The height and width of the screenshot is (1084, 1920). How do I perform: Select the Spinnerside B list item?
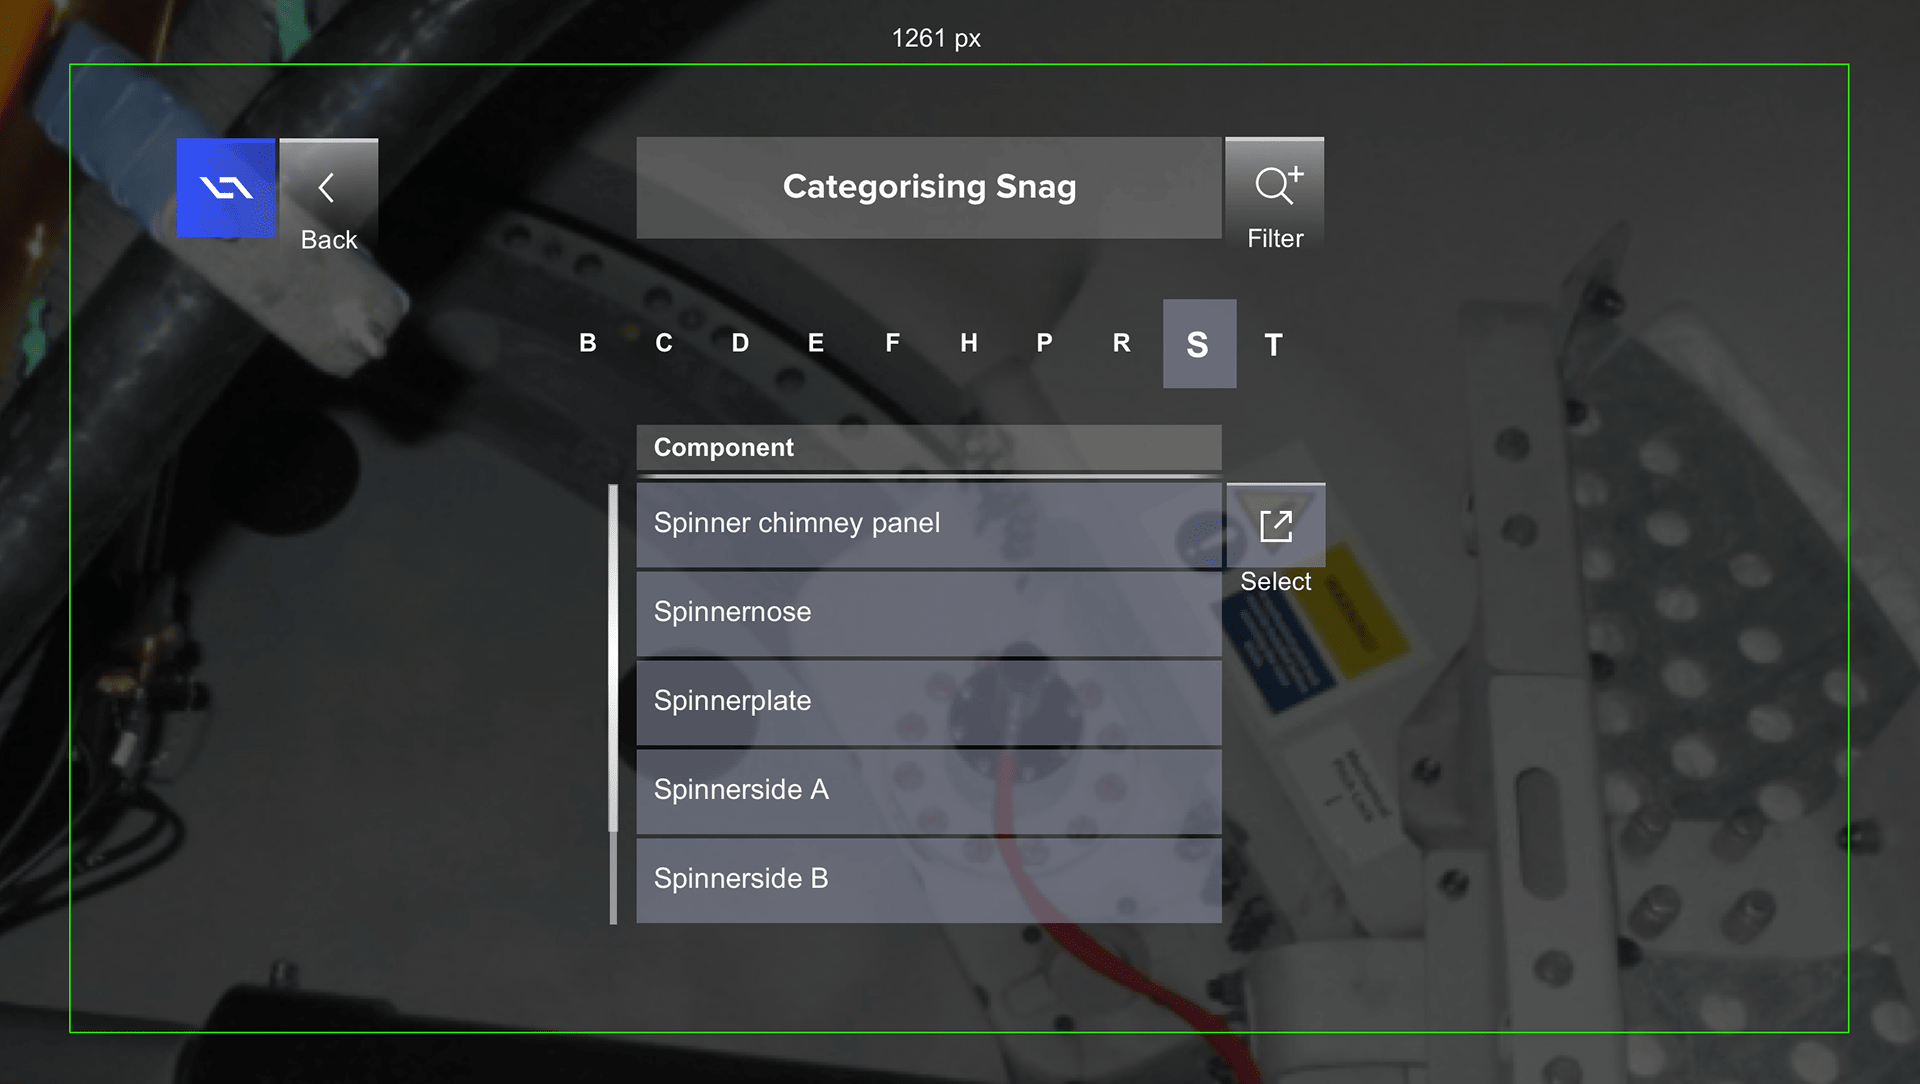(929, 880)
